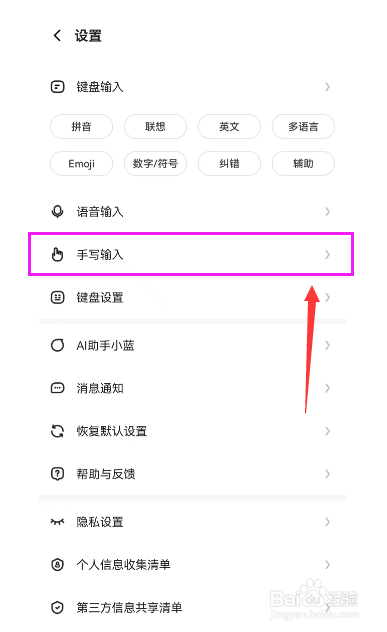This screenshot has width=387, height=632.
Task: Expand 键盘输入 using its chevron
Action: tap(327, 87)
